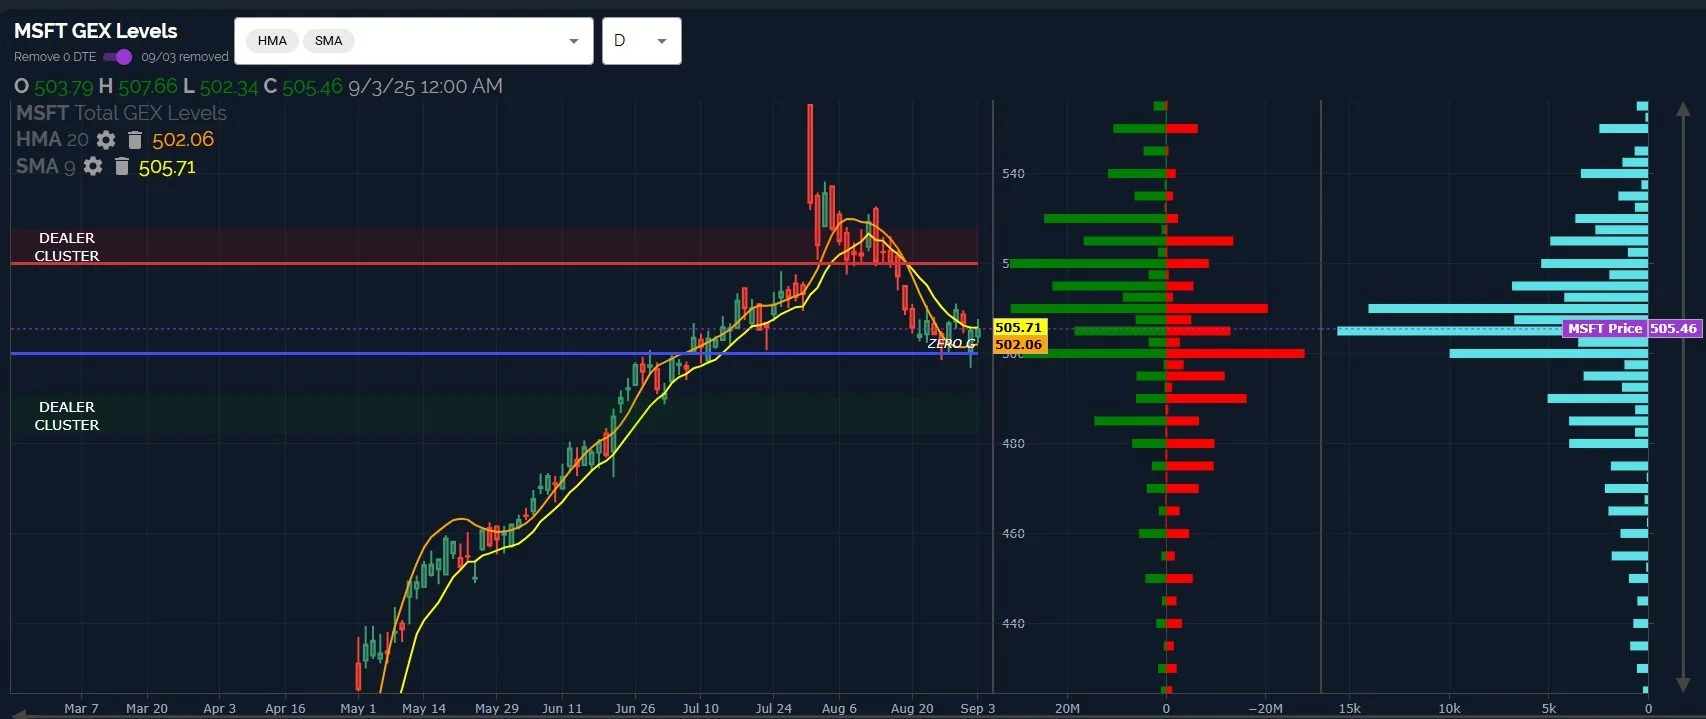Screen dimensions: 1706x719
Task: Click the '09/03 removed' text
Action: [x=185, y=57]
